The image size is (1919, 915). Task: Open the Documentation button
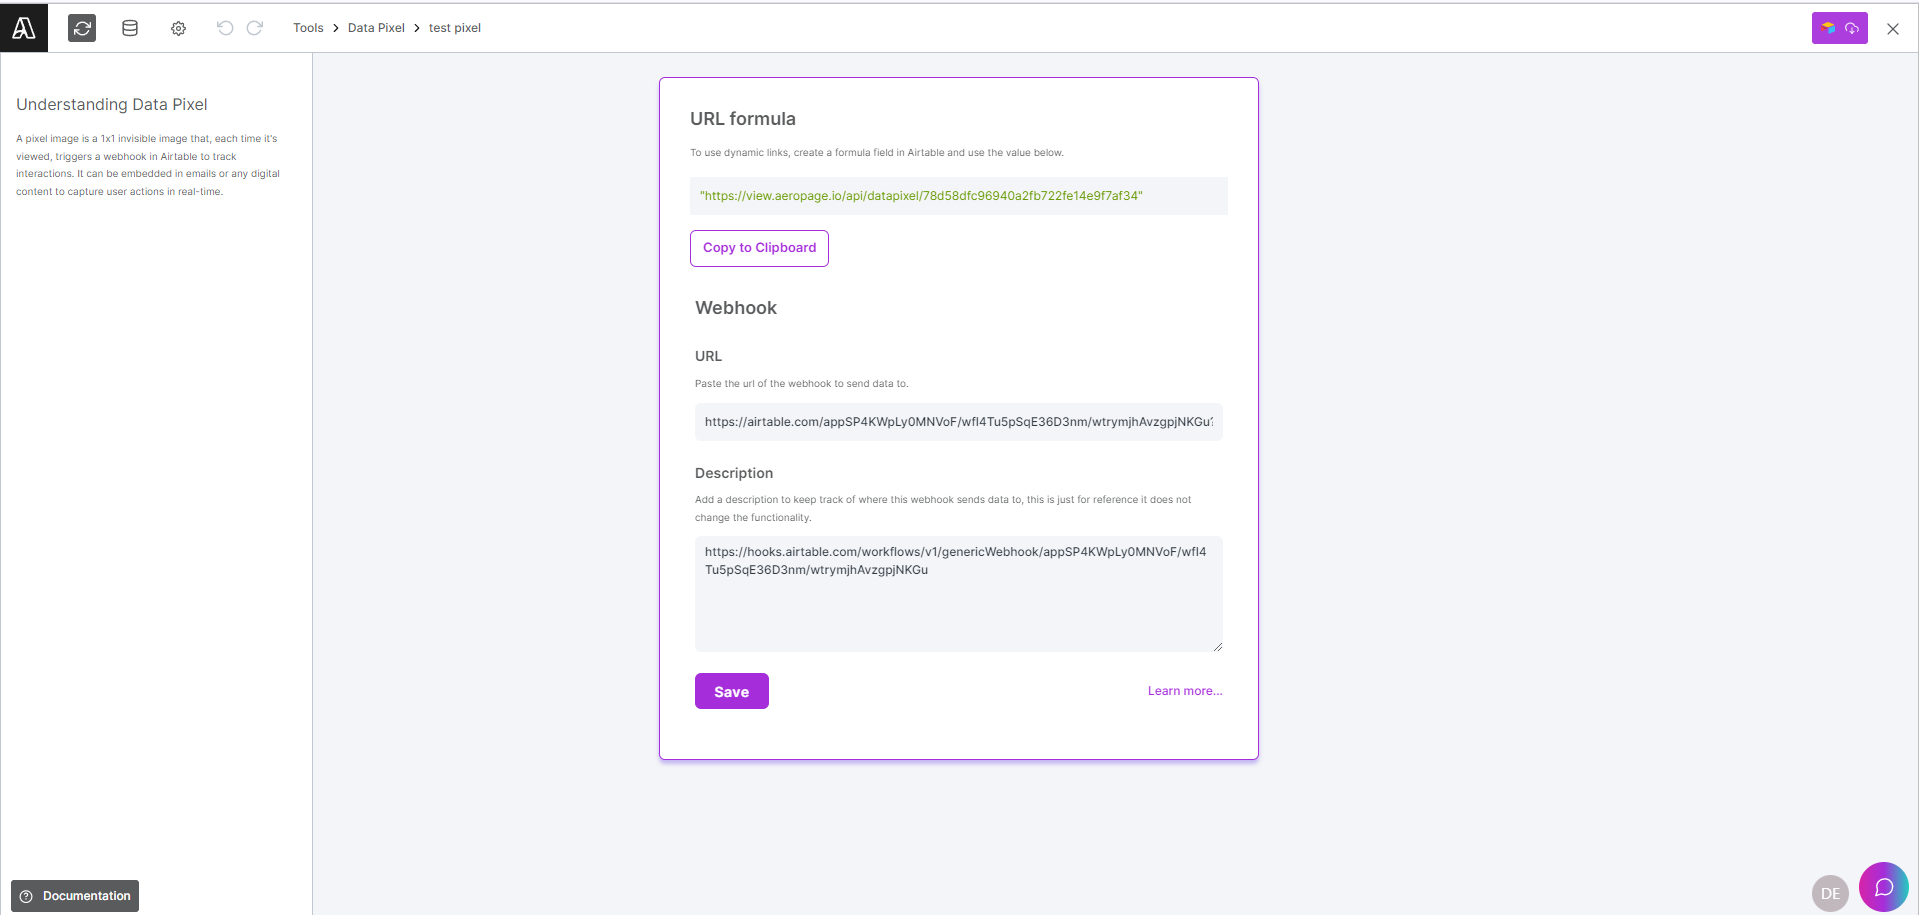click(75, 896)
